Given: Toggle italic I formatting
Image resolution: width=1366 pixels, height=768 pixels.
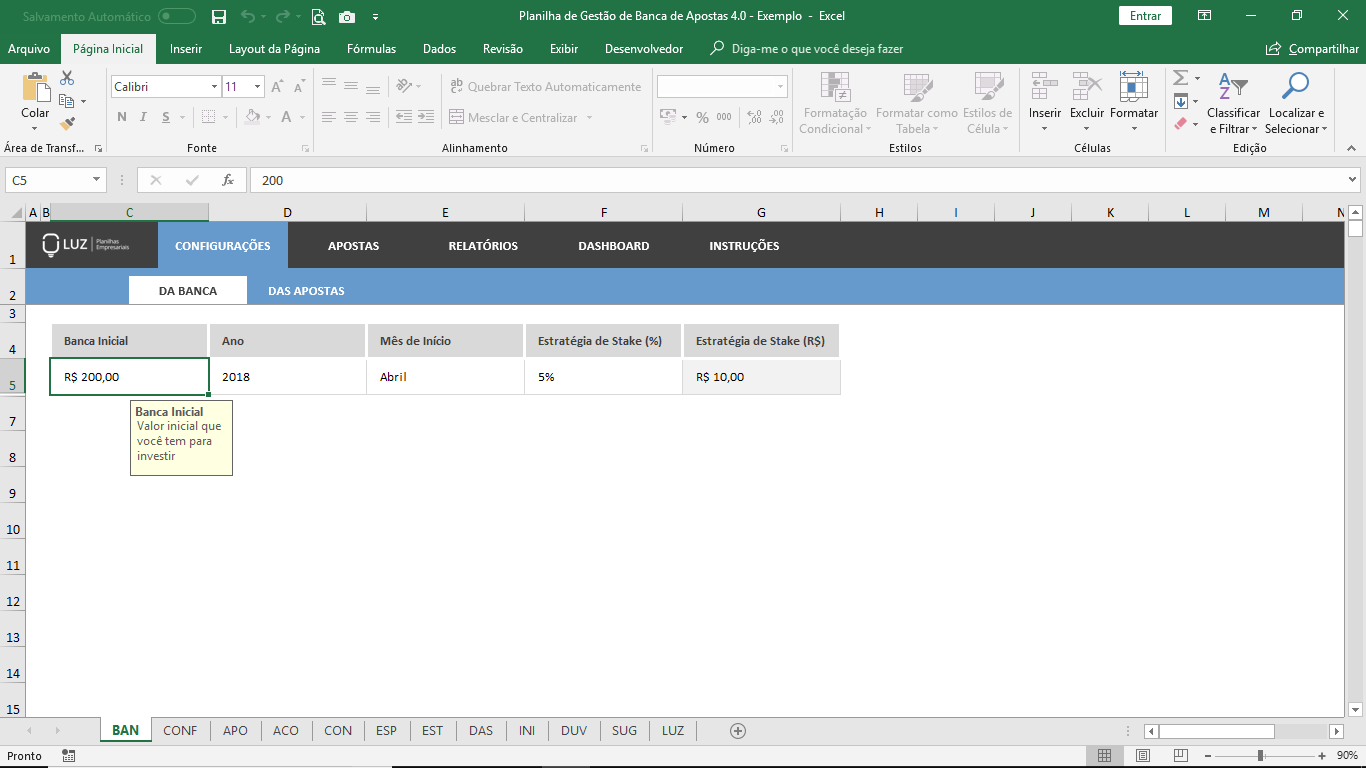Looking at the screenshot, I should [x=143, y=117].
